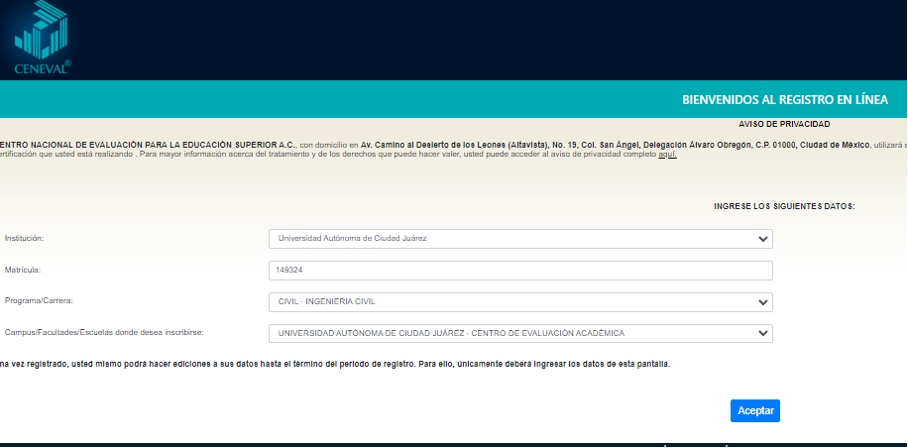
Task: Click the 'Matrícula:' field label
Action: (x=22, y=270)
